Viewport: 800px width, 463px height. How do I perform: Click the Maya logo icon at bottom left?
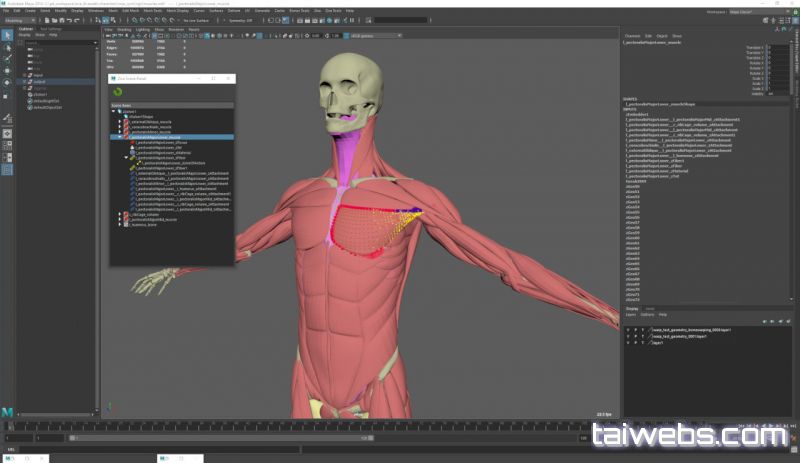[8, 412]
